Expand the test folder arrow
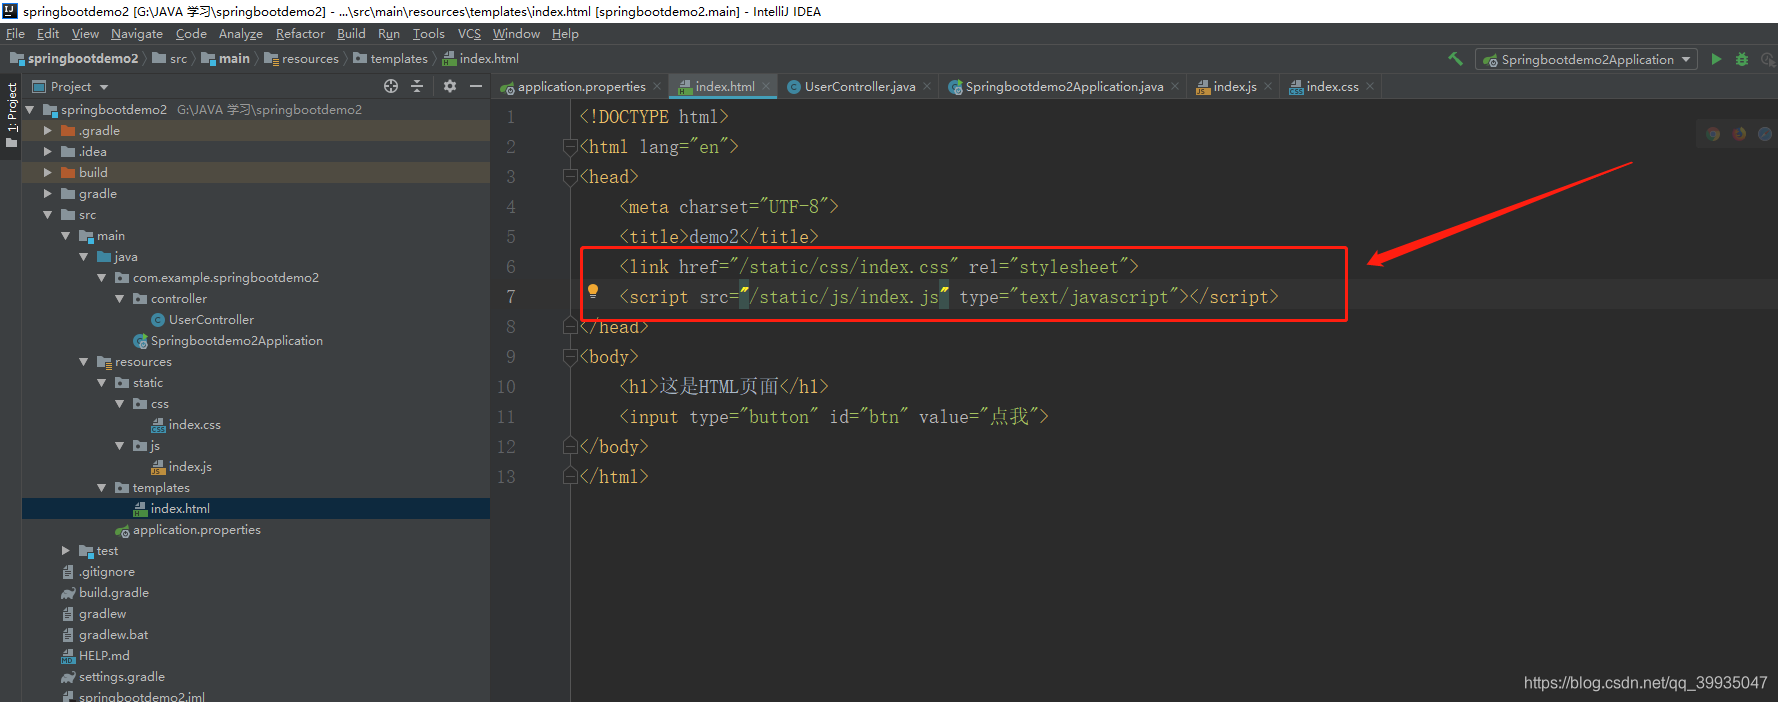 click(65, 551)
